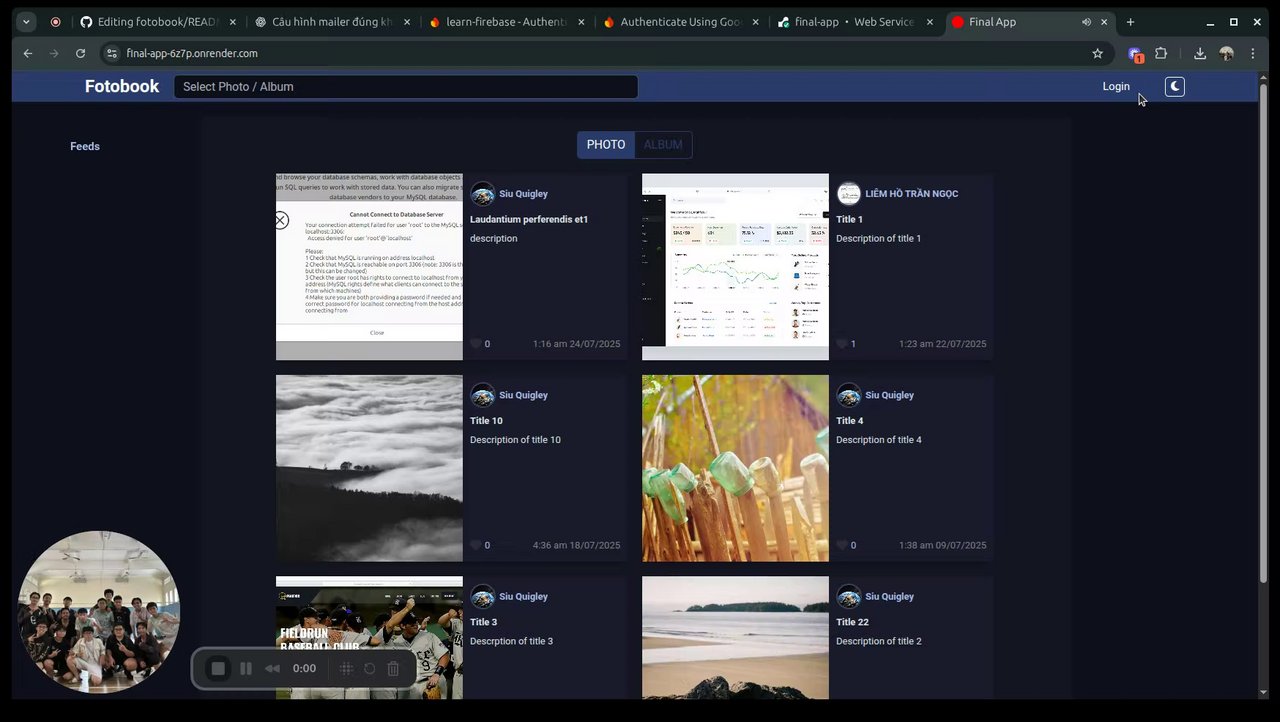Like the Laudantium perferendis et1 photo
1280x722 pixels.
pos(476,344)
